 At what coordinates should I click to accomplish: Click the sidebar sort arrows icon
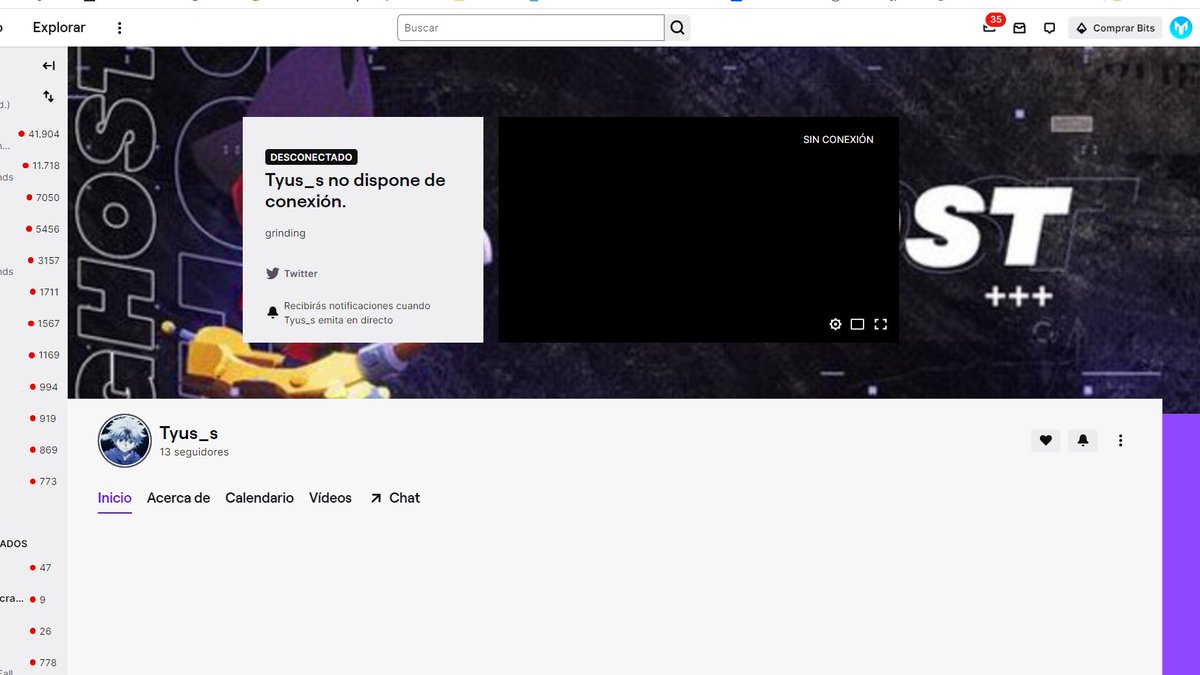[48, 97]
